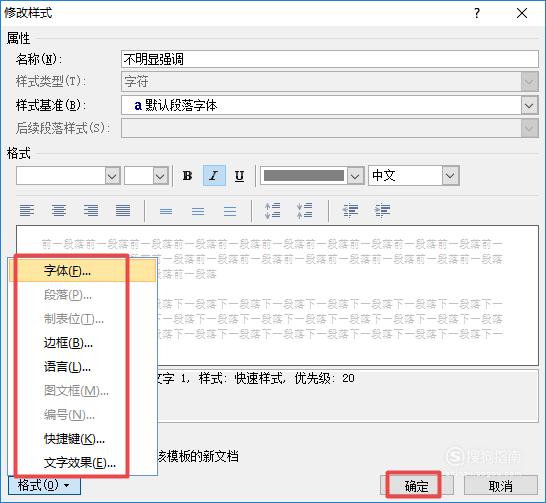Confirm with the 确定 button
This screenshot has height=503, width=546.
click(x=417, y=486)
